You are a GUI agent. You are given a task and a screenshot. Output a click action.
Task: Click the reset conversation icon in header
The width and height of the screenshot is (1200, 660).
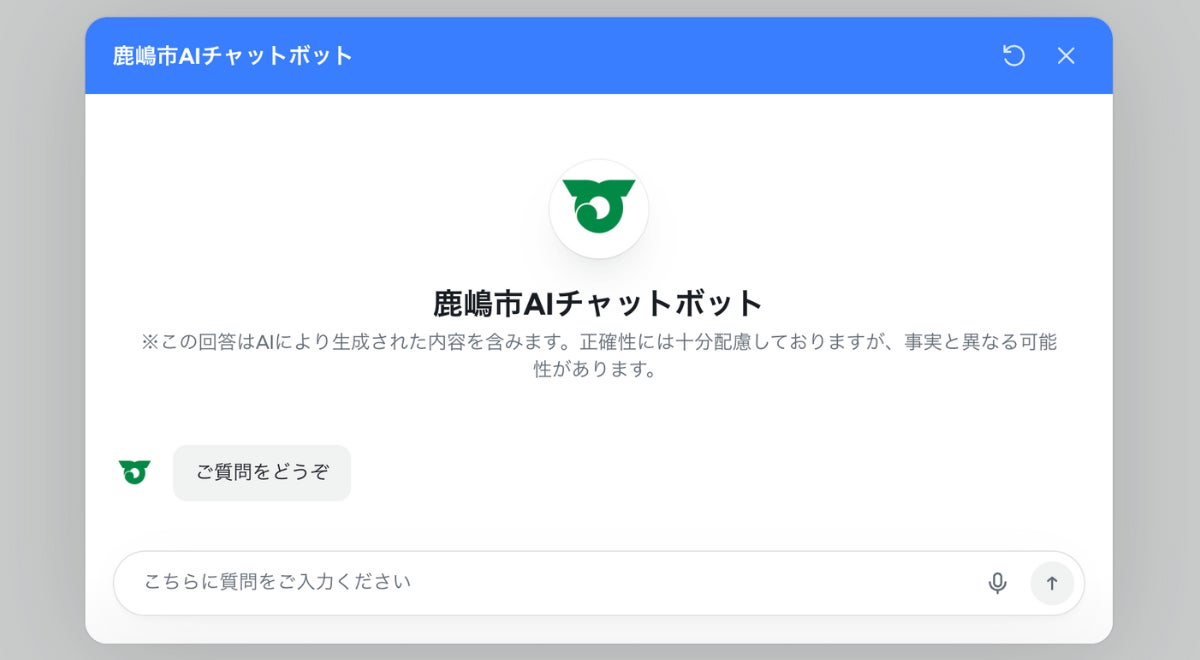tap(1014, 56)
